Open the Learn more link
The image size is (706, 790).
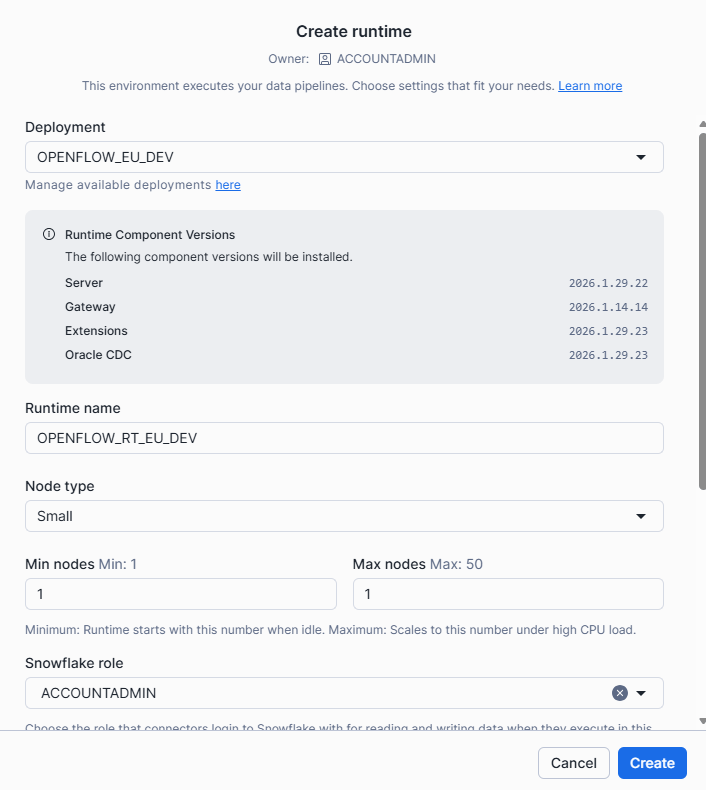coord(590,86)
